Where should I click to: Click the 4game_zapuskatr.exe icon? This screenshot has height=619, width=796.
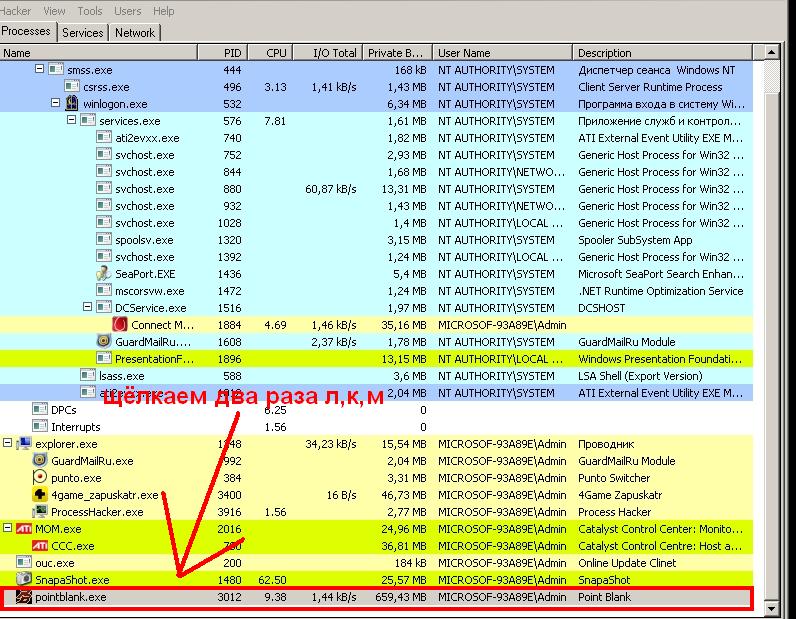tap(40, 495)
